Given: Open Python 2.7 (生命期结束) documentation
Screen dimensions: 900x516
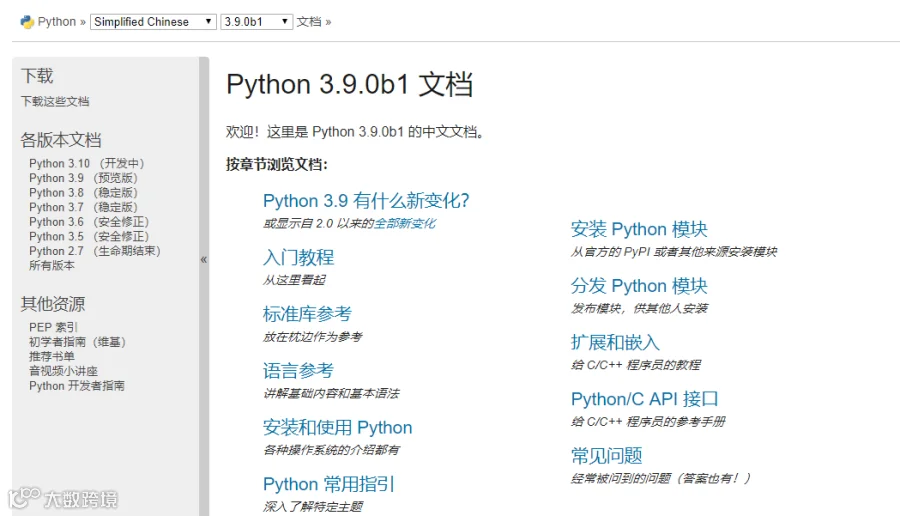Looking at the screenshot, I should pos(95,251).
